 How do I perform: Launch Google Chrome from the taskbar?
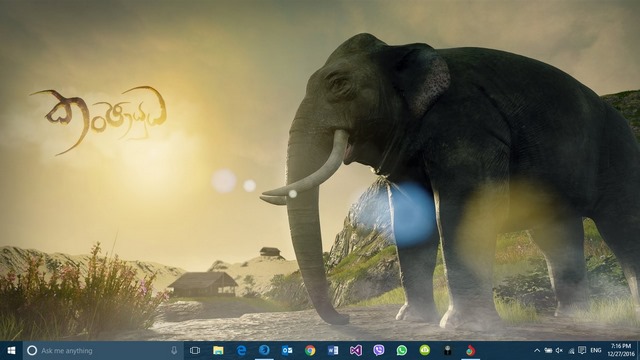click(310, 351)
